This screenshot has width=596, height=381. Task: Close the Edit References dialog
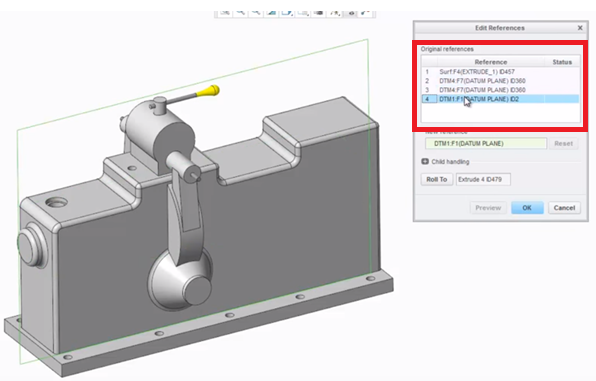(580, 28)
